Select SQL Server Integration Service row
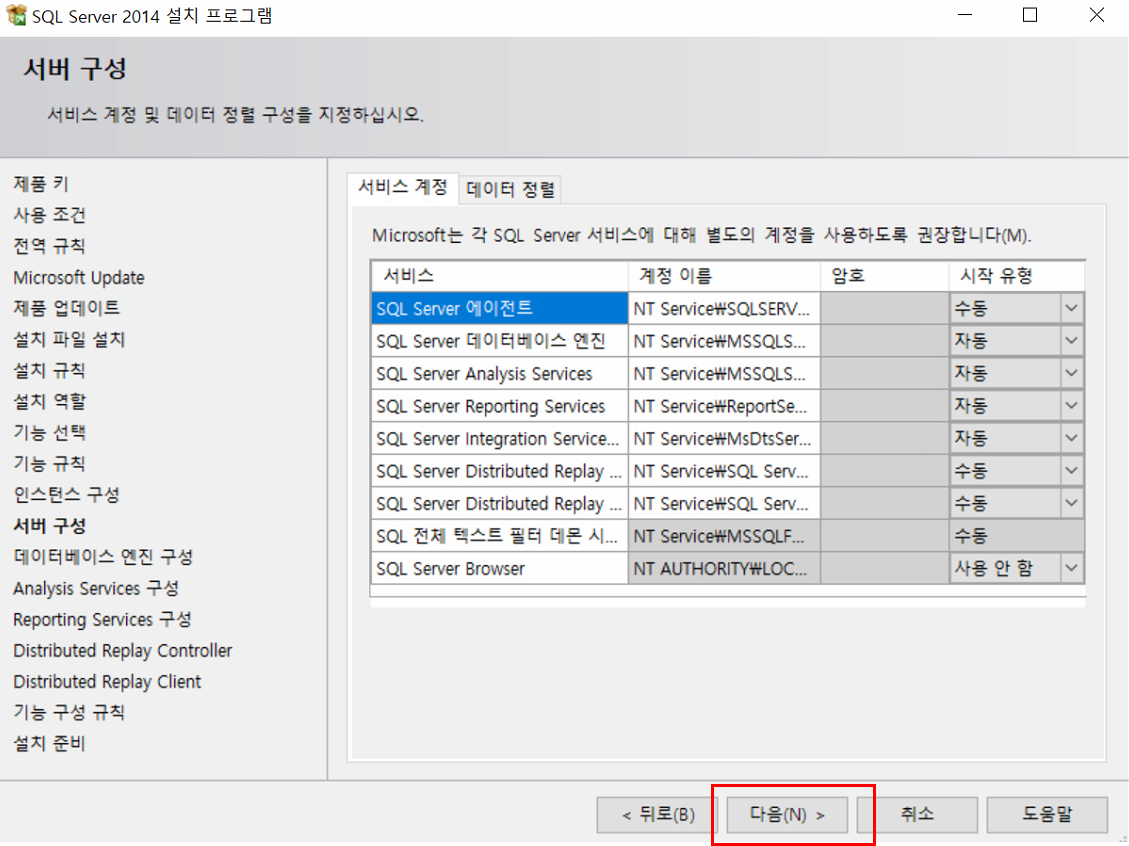The height and width of the screenshot is (846, 1129). [x=500, y=438]
